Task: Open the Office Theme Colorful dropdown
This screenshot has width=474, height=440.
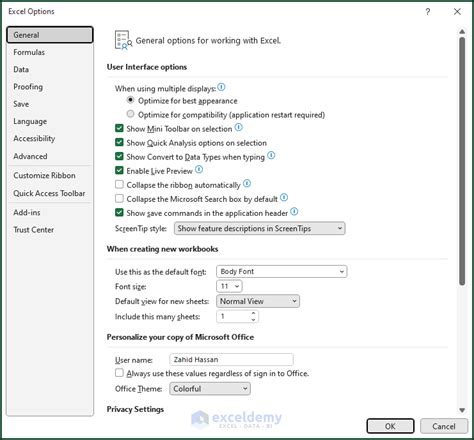Action: tap(210, 389)
